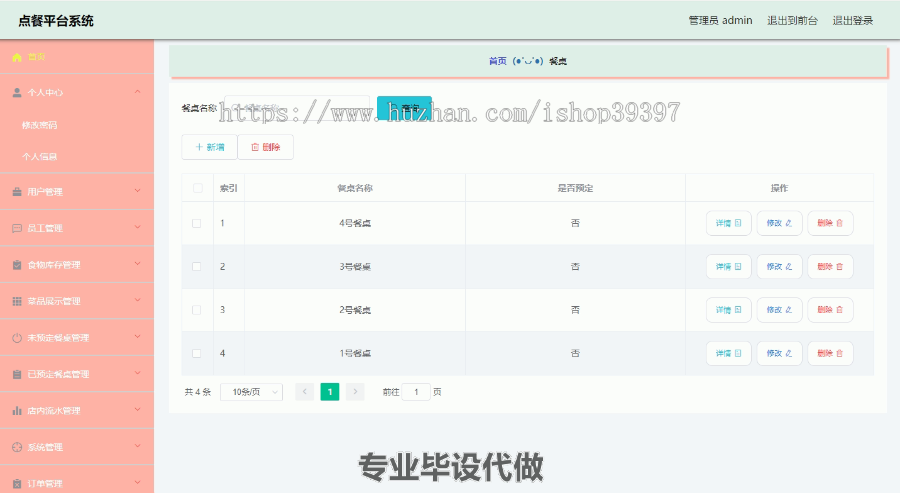Click the edit pencil icon for 2号餐桌
The height and width of the screenshot is (493, 900).
coord(789,309)
